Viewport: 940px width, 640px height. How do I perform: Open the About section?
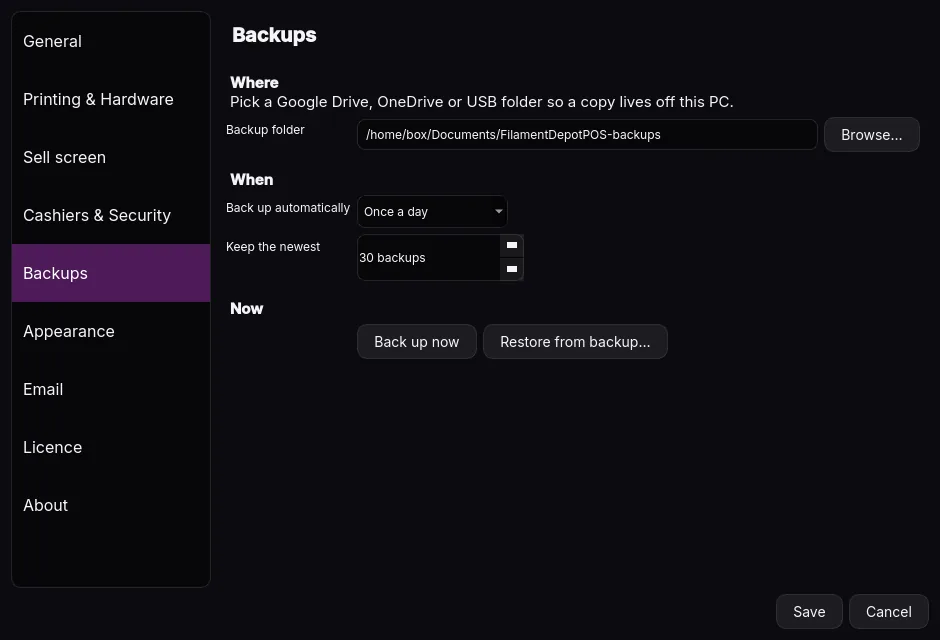pyautogui.click(x=111, y=505)
